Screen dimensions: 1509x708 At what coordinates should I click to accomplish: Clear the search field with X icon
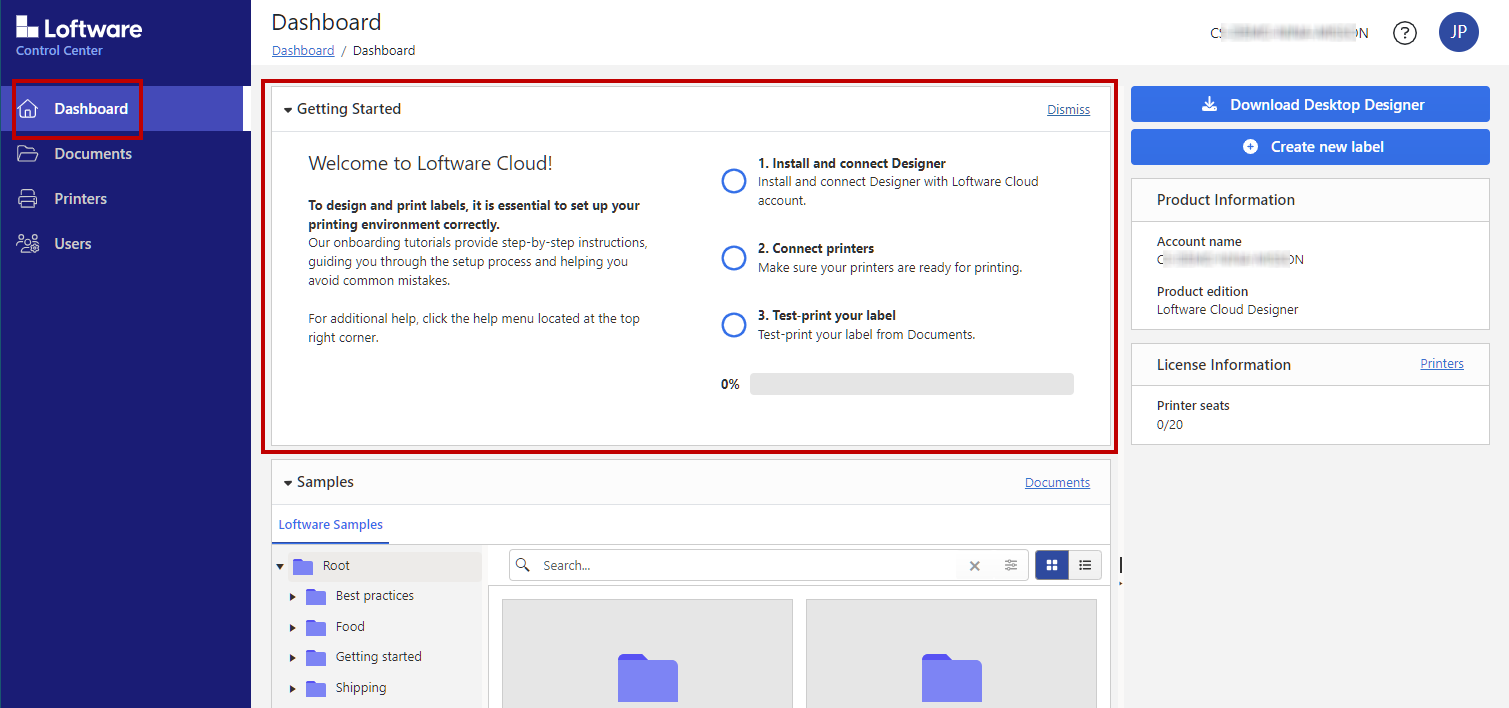tap(975, 566)
